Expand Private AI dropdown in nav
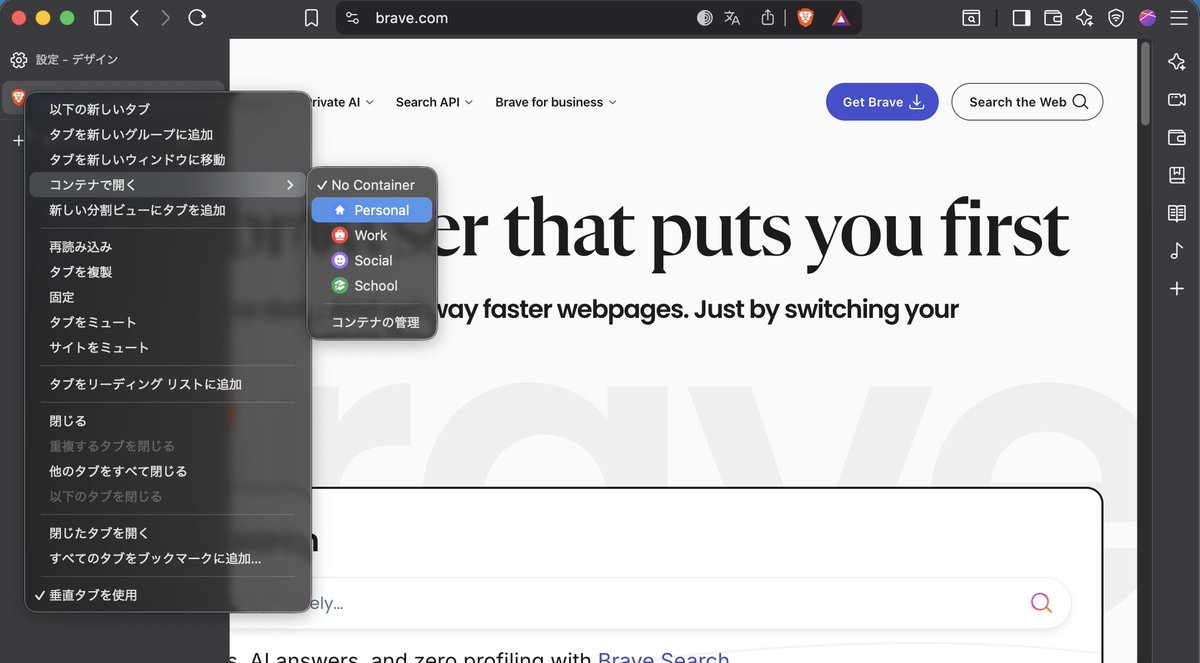Image resolution: width=1200 pixels, height=663 pixels. click(x=340, y=102)
